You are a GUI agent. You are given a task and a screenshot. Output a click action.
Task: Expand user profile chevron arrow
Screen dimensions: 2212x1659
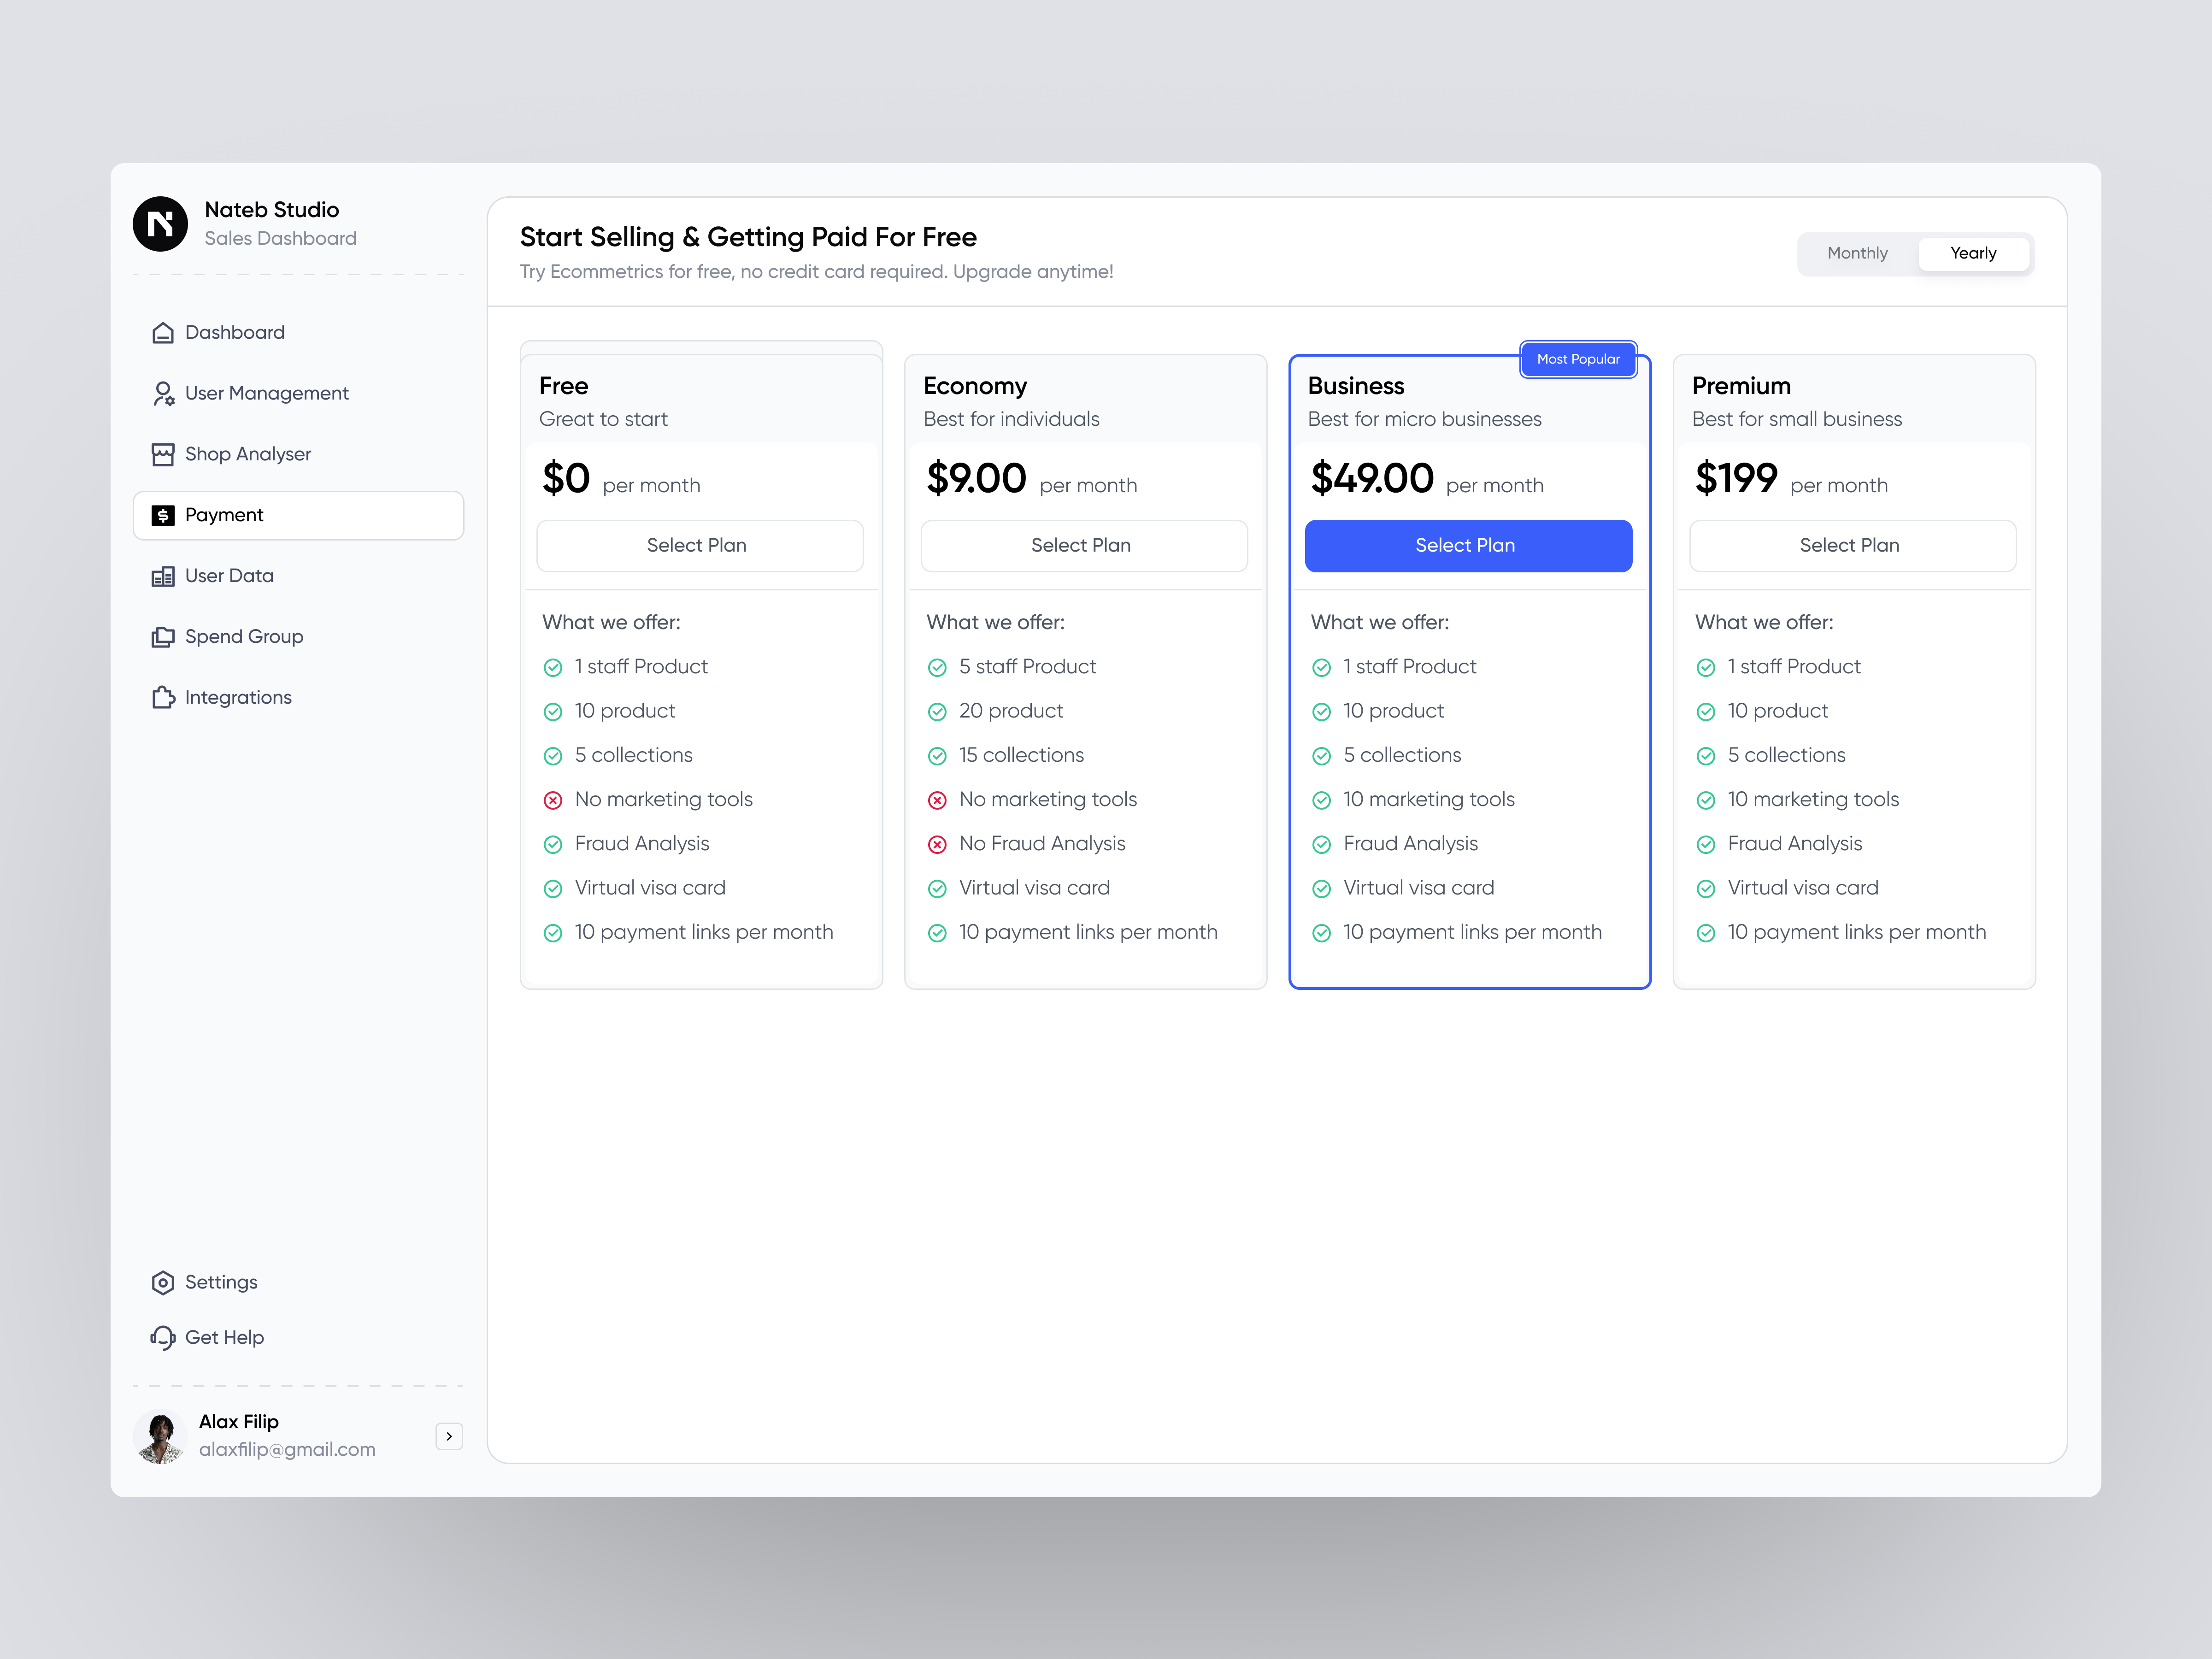click(x=449, y=1436)
